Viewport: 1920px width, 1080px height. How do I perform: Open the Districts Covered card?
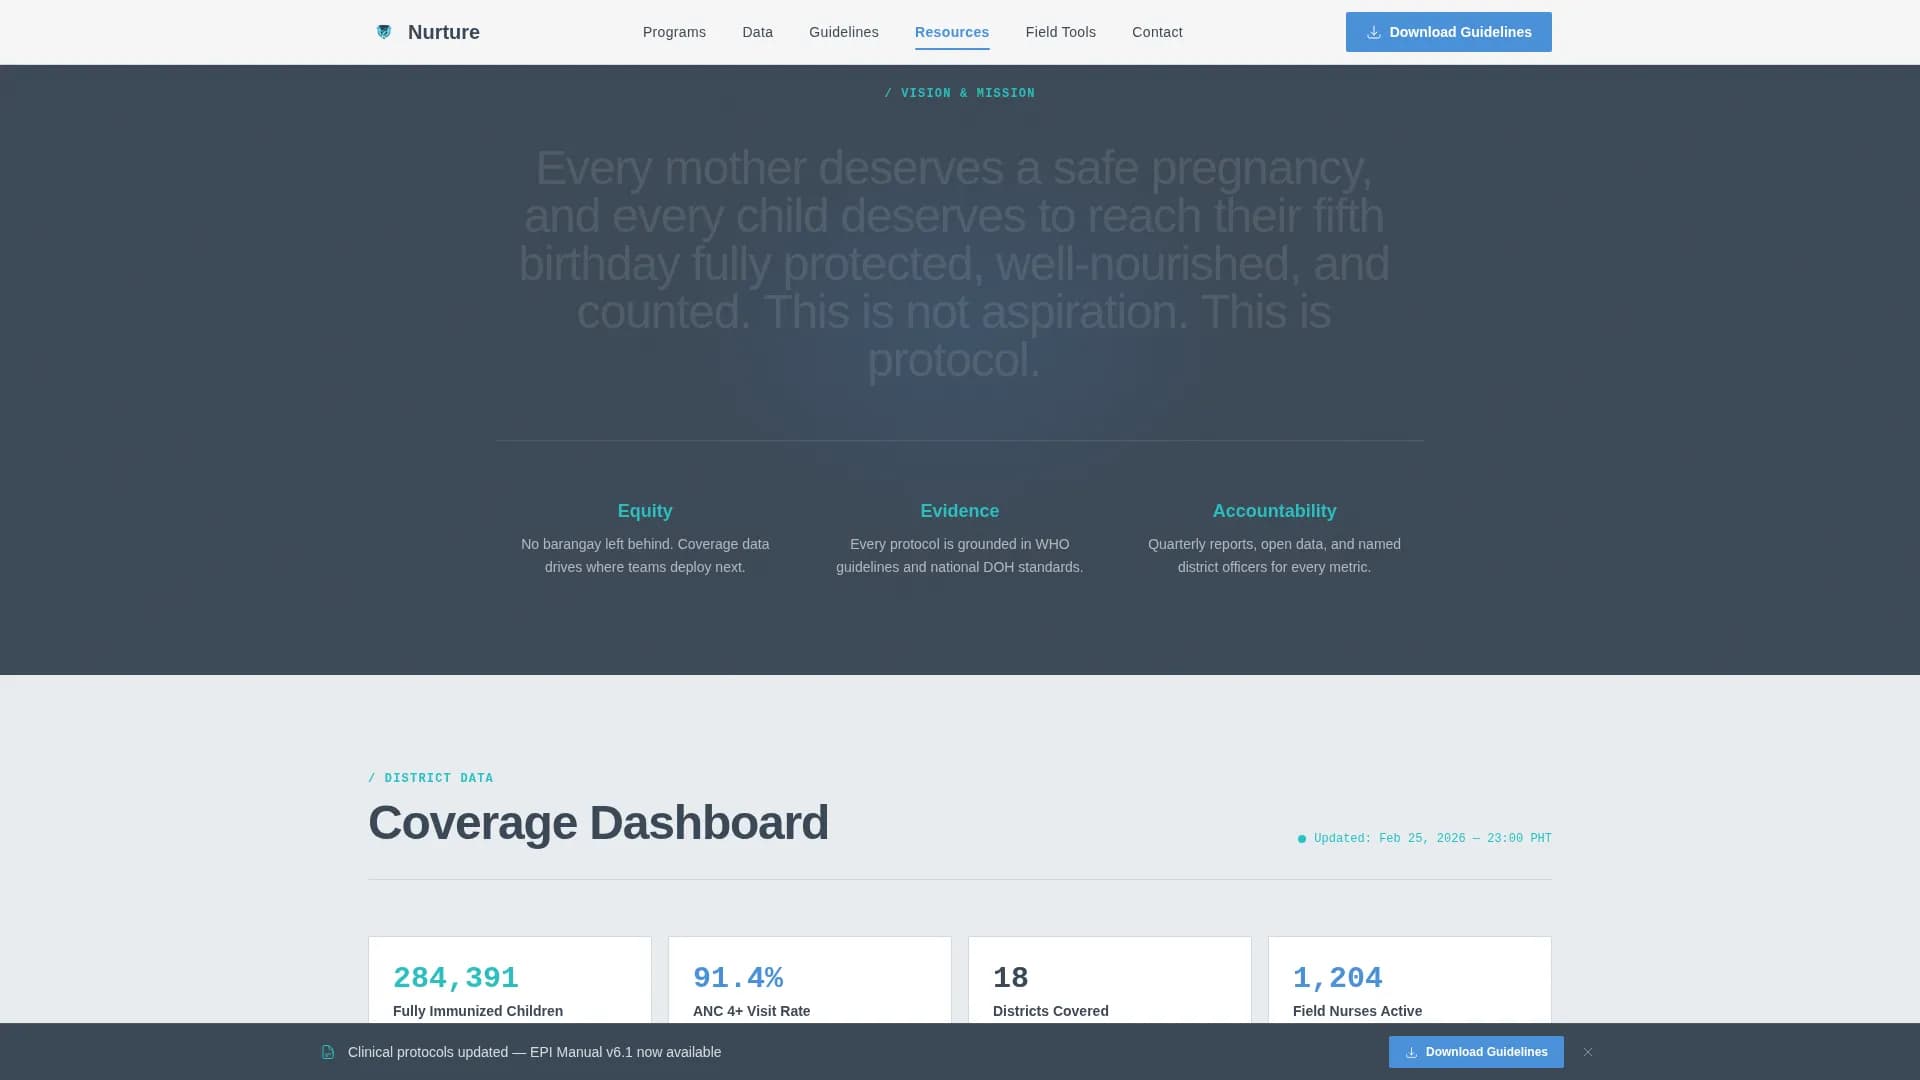tap(1110, 980)
